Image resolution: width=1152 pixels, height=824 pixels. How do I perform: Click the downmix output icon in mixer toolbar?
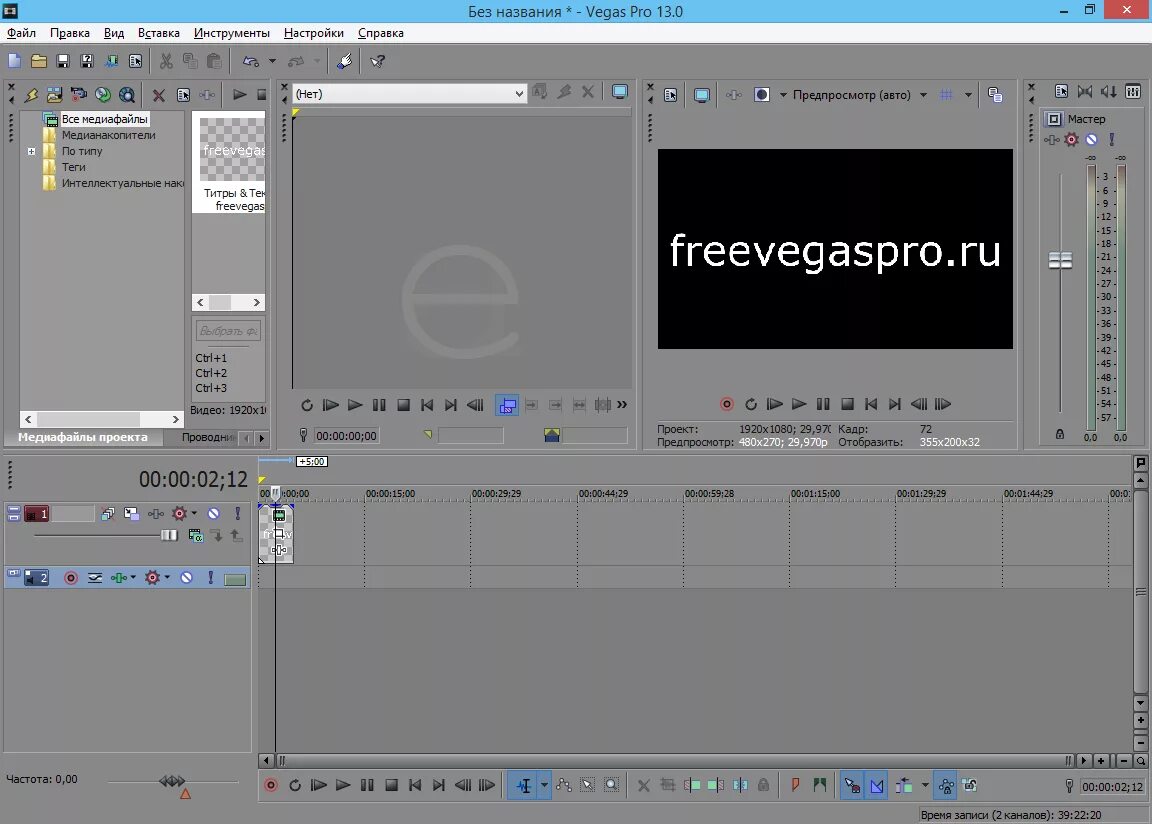coord(1084,91)
